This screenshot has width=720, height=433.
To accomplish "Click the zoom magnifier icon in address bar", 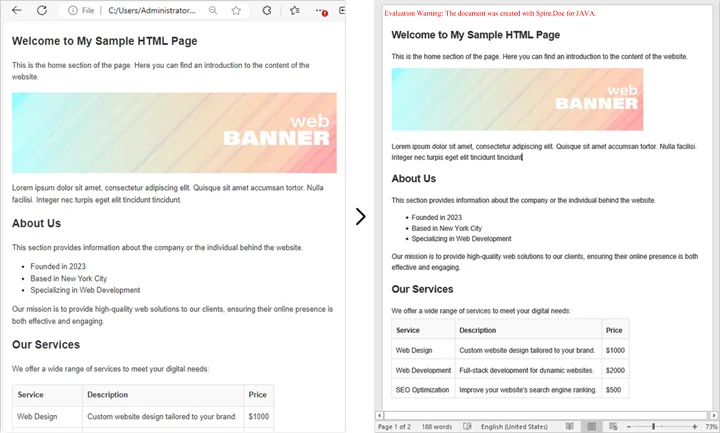I will [x=213, y=10].
